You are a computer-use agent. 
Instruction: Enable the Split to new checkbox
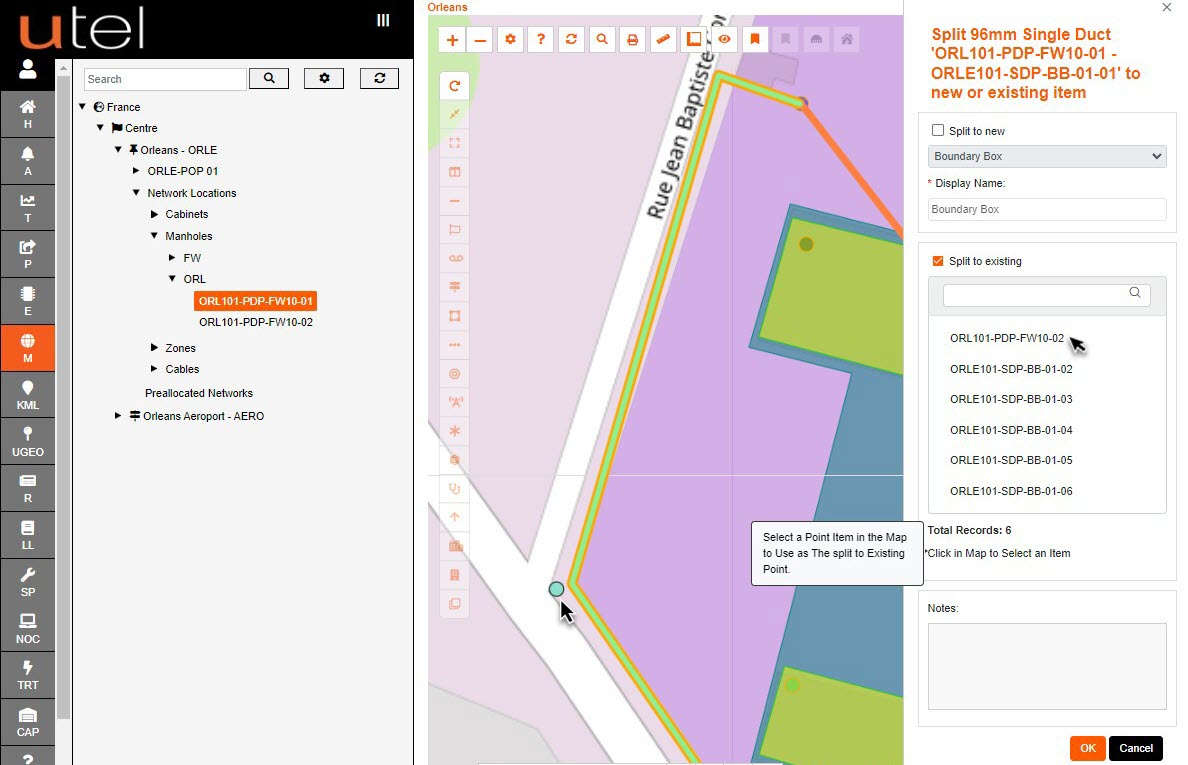click(x=938, y=130)
